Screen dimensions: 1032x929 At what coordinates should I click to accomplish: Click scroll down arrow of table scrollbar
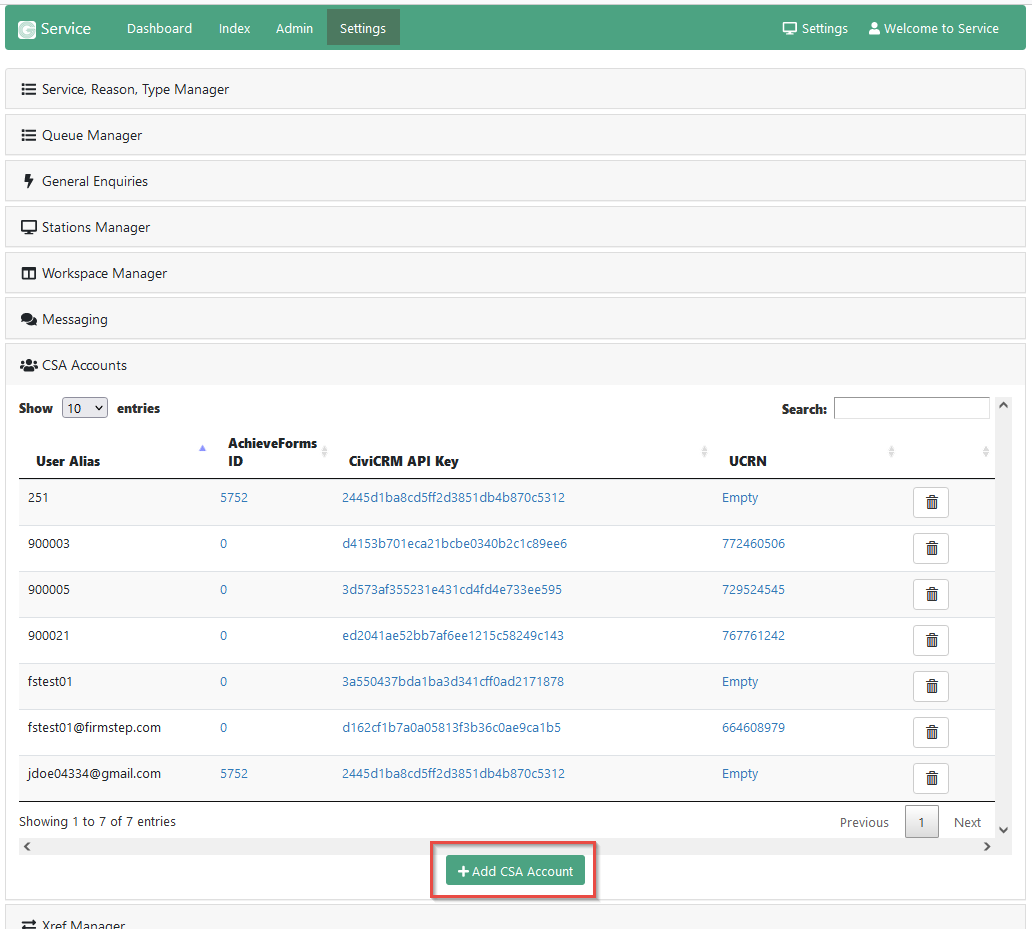pos(1003,830)
